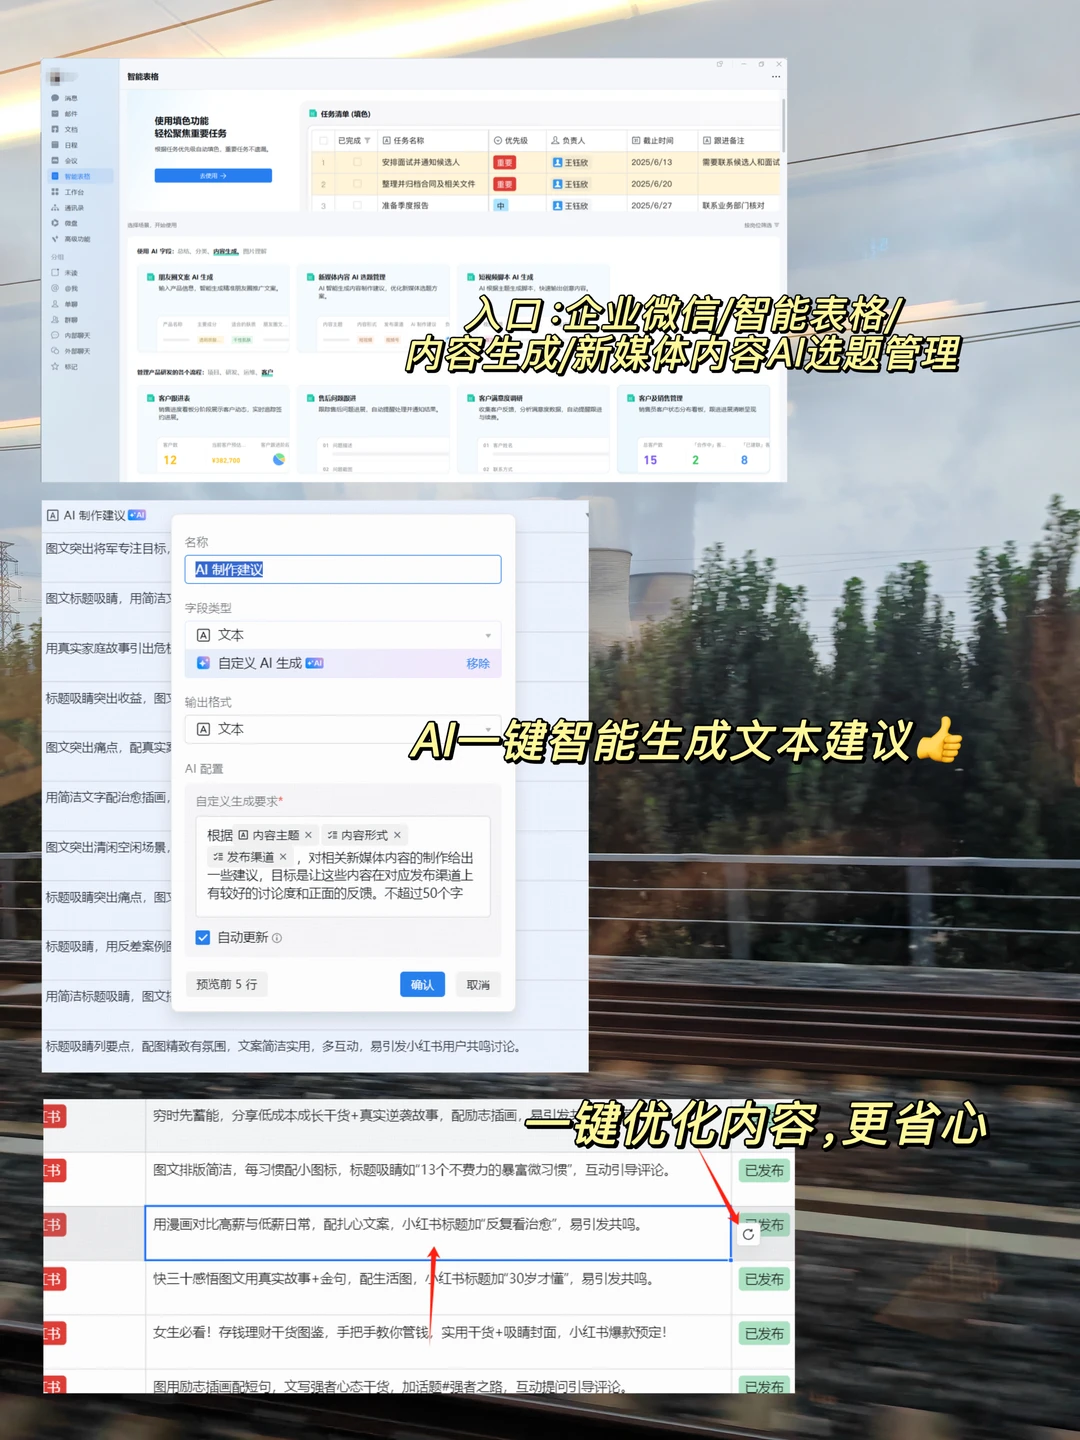Click 已发布 tag in the 图文排版简洁 row
Image resolution: width=1080 pixels, height=1440 pixels.
click(764, 1170)
